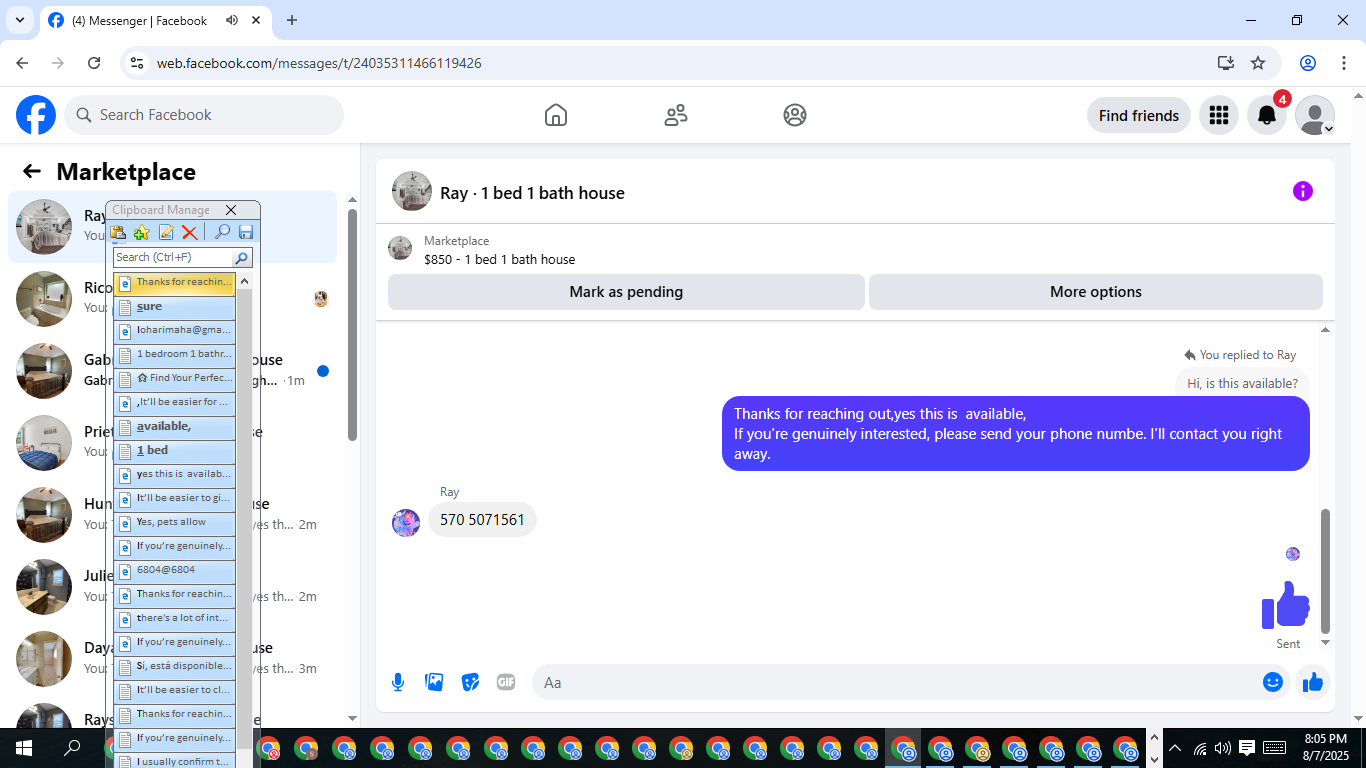Image resolution: width=1366 pixels, height=768 pixels.
Task: Open the Groups icon in top navigation
Action: tap(795, 115)
